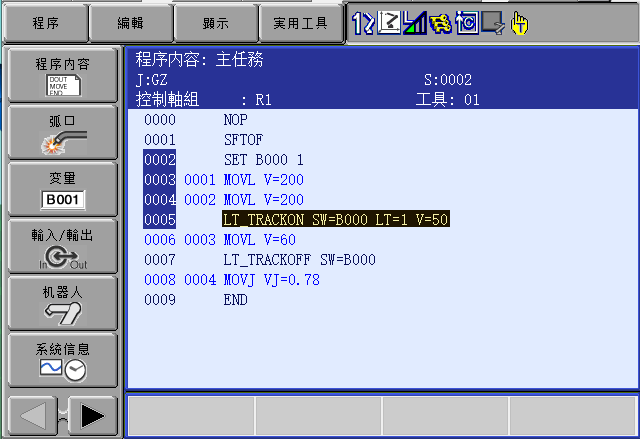
Task: Open the 程序 menu in top bar
Action: click(44, 22)
